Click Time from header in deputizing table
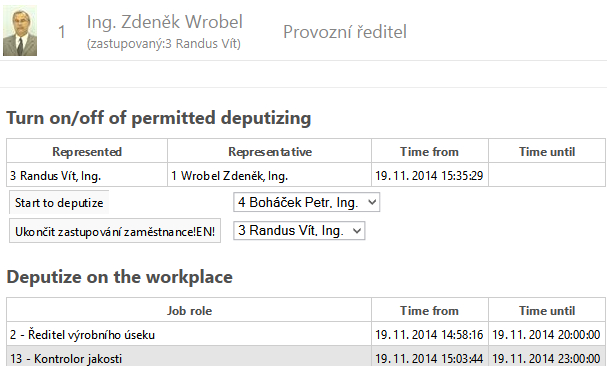 click(x=430, y=151)
